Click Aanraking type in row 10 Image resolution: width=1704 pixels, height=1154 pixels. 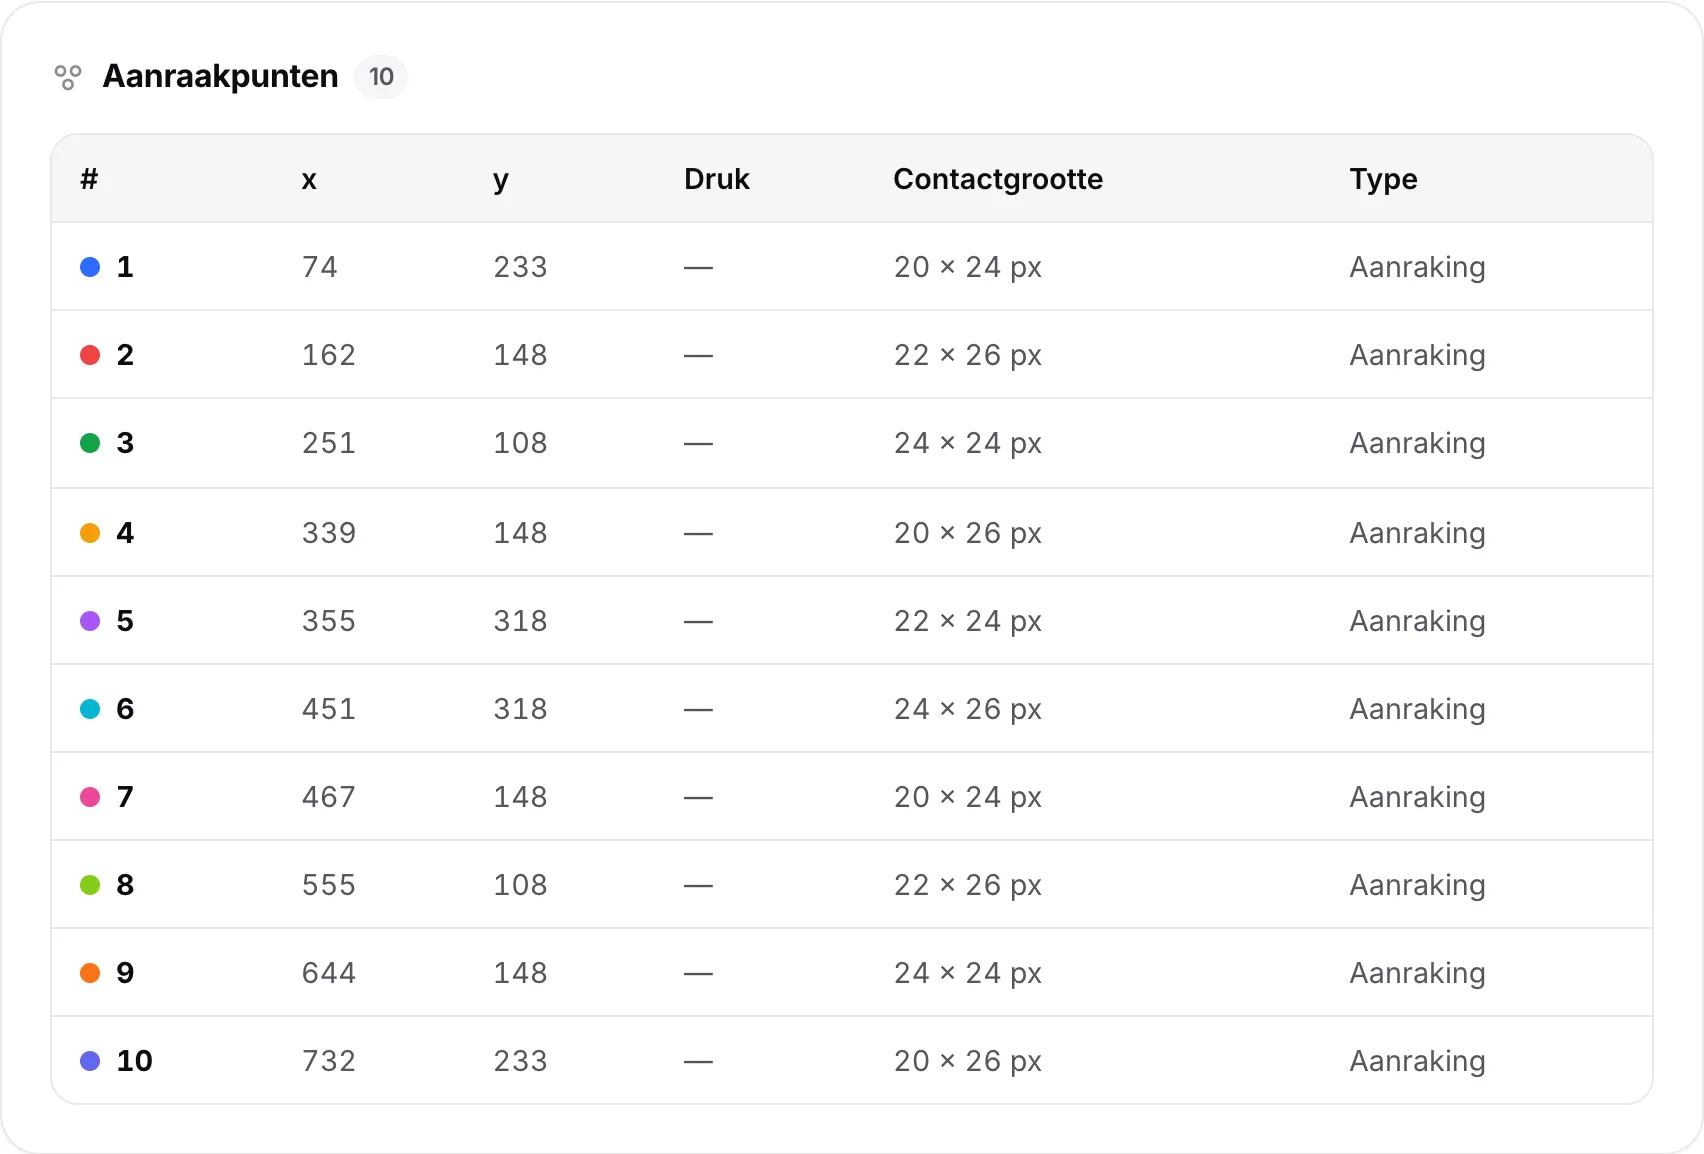1417,1061
